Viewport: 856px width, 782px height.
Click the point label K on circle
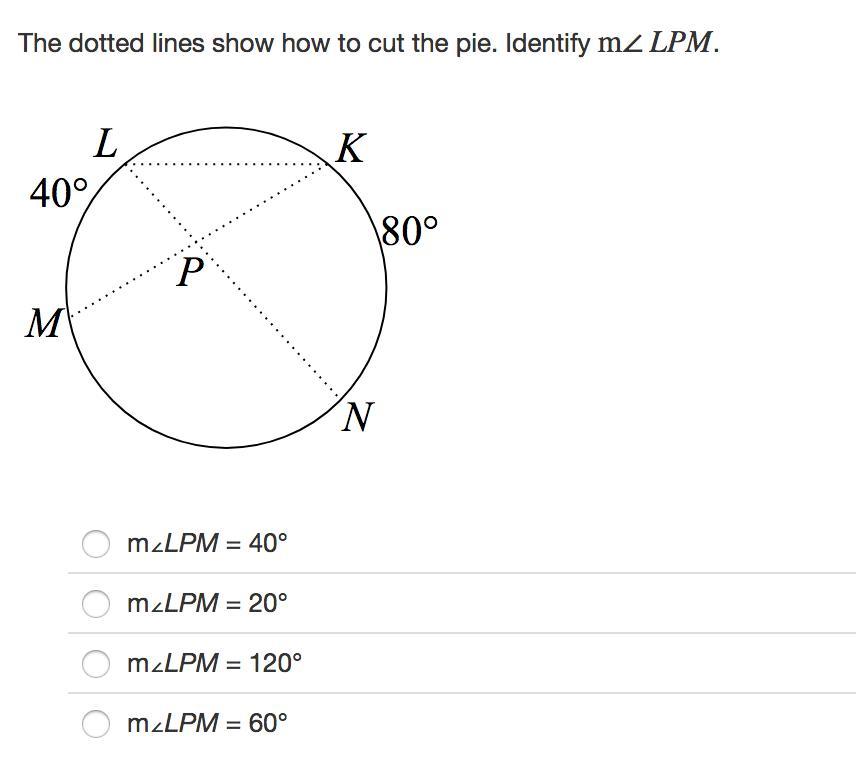point(350,149)
